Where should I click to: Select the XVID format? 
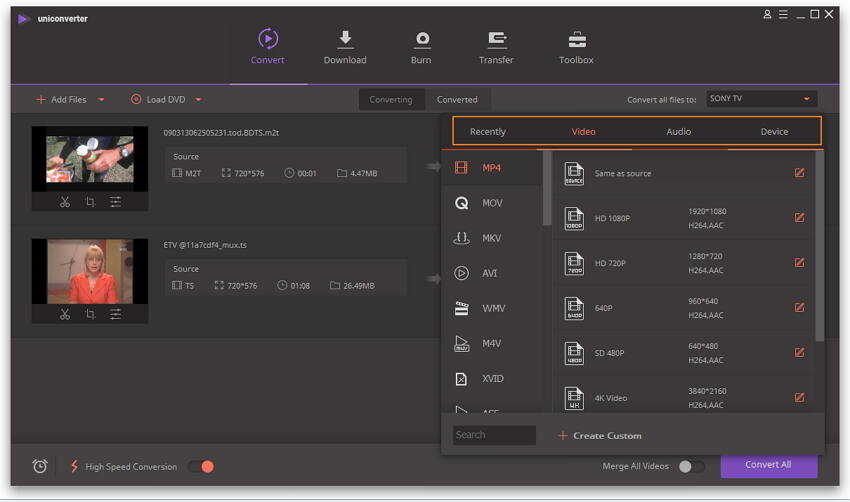(492, 379)
